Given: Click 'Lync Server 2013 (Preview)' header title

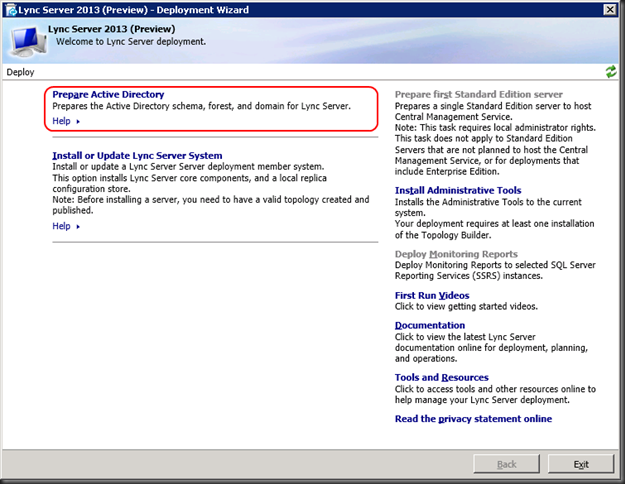Looking at the screenshot, I should tap(112, 29).
